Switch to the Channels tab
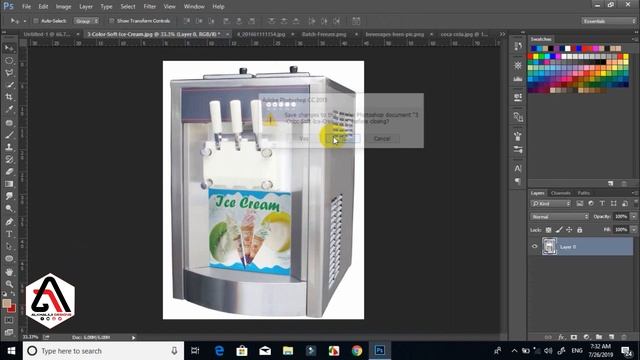This screenshot has height=360, width=640. [x=560, y=193]
